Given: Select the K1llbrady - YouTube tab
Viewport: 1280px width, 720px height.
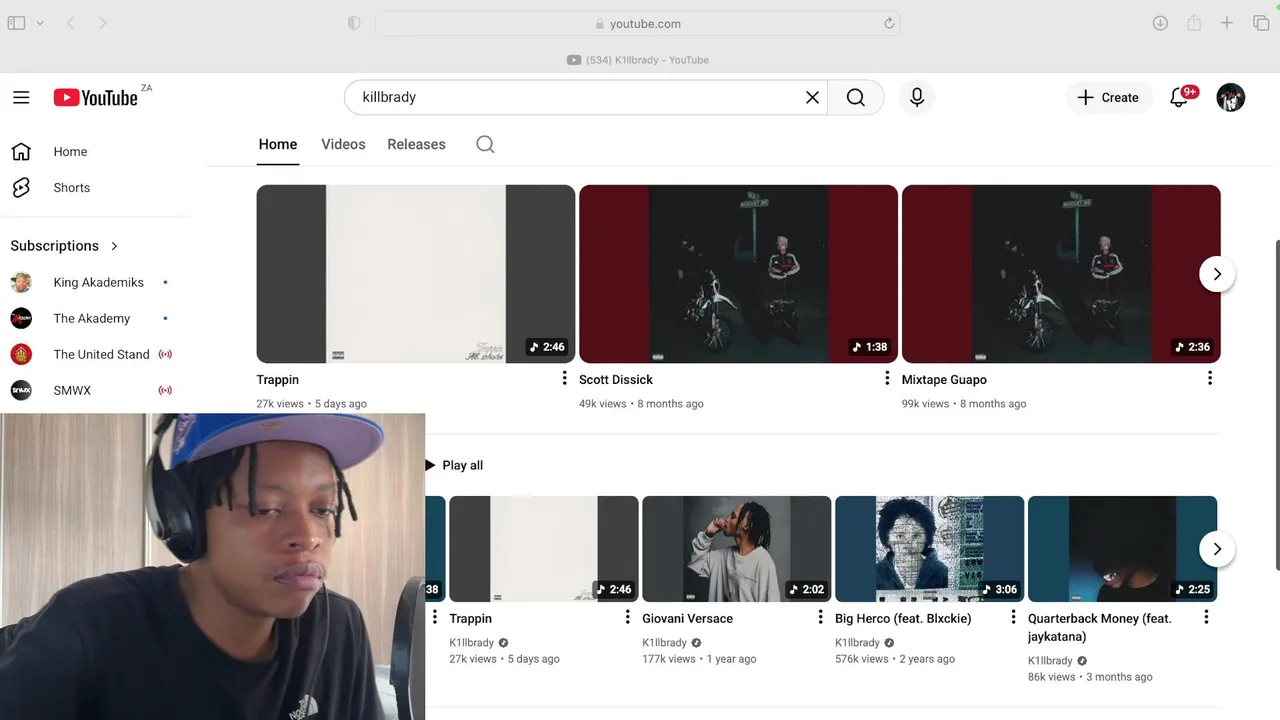Looking at the screenshot, I should [x=638, y=60].
